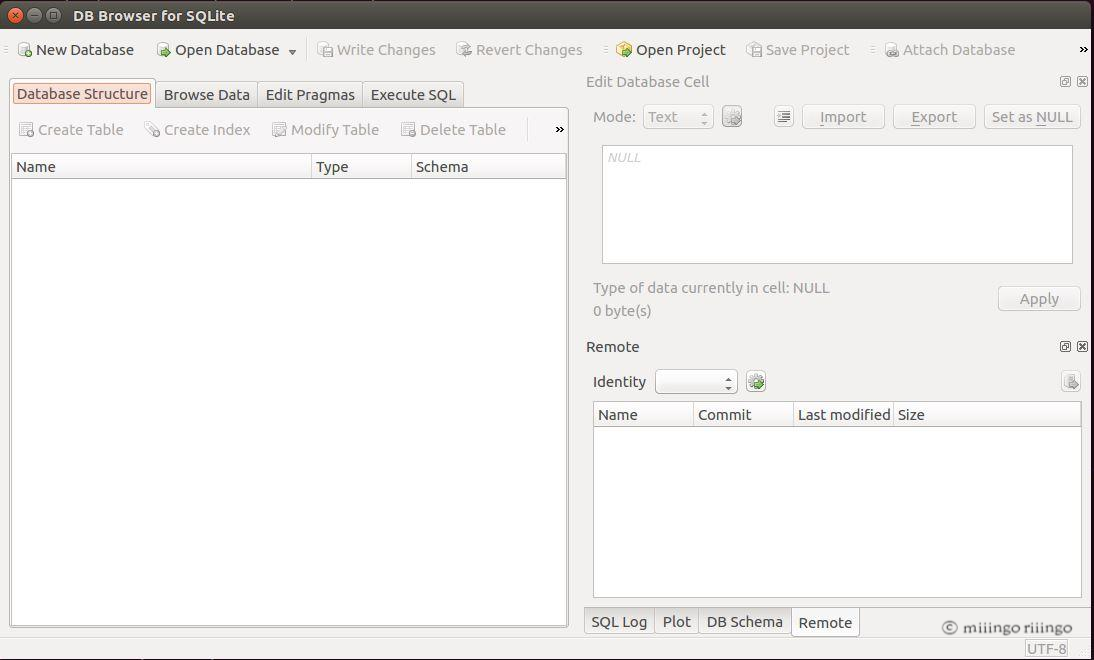Screen dimensions: 1094x660
Task: Open the Edit Pragmas tab
Action: pyautogui.click(x=310, y=95)
